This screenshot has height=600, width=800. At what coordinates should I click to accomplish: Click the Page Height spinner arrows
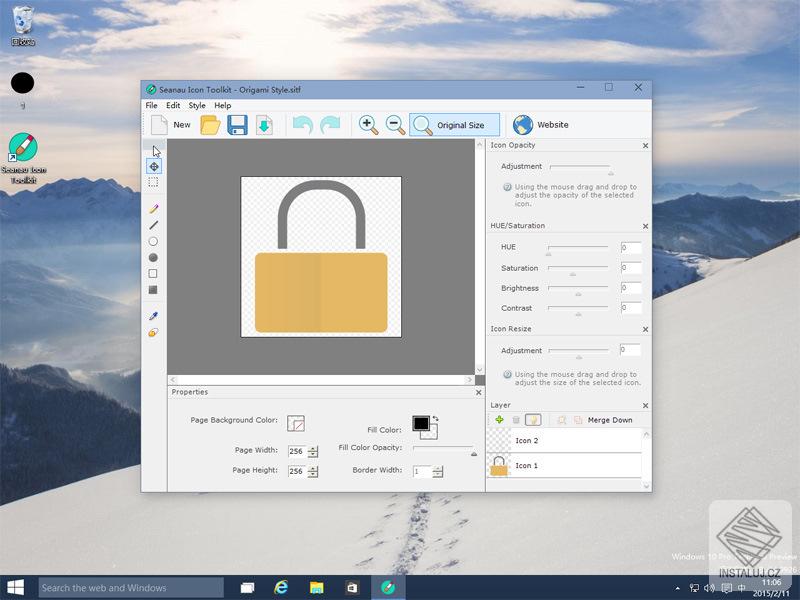tap(313, 471)
